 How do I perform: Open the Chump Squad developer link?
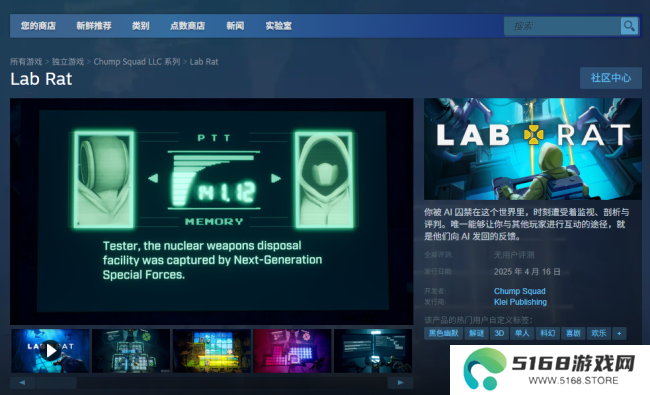click(519, 291)
